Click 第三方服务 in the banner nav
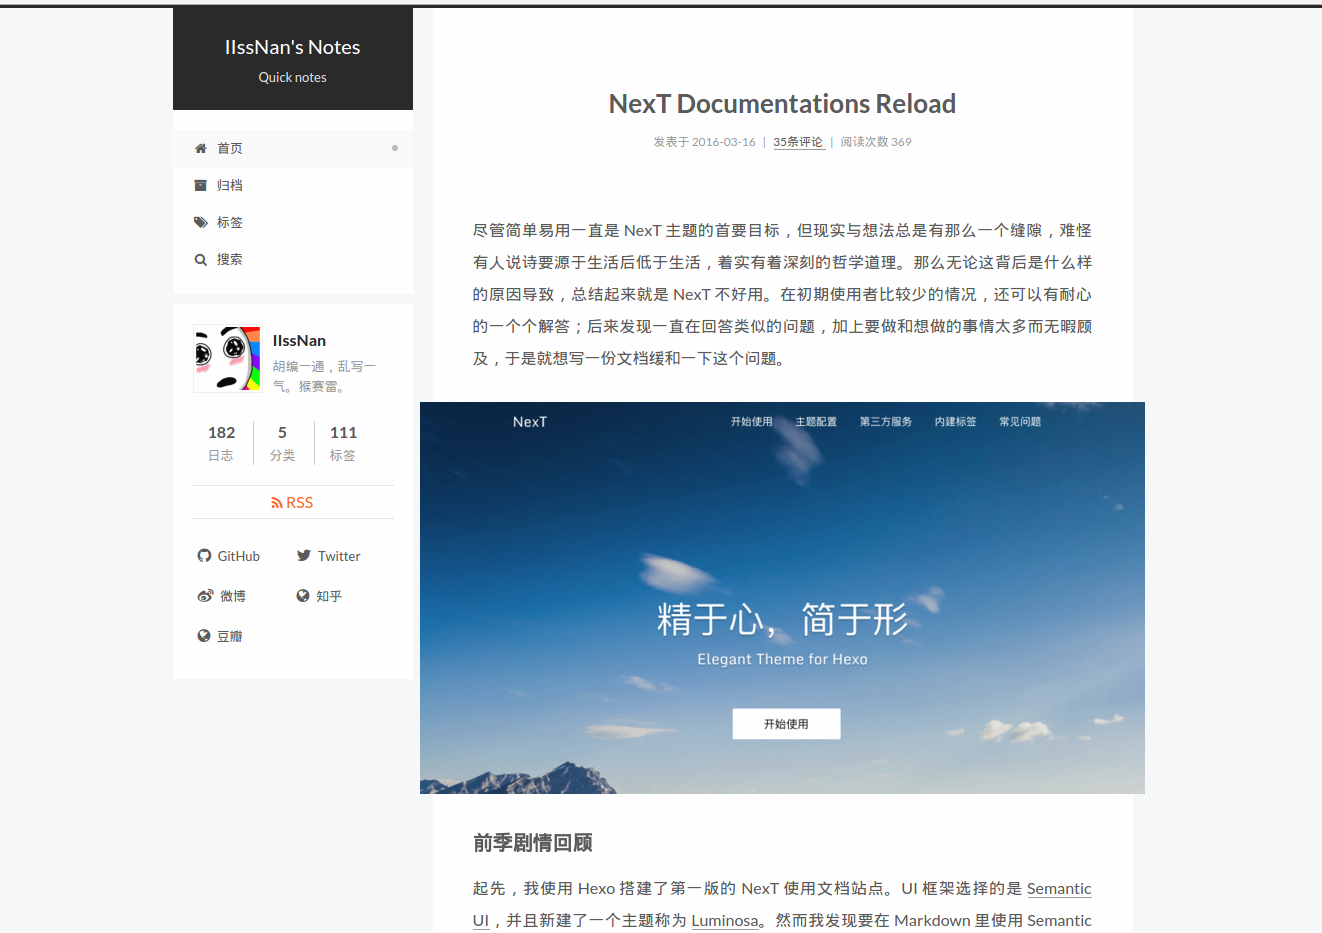Image resolution: width=1322 pixels, height=933 pixels. click(x=886, y=422)
